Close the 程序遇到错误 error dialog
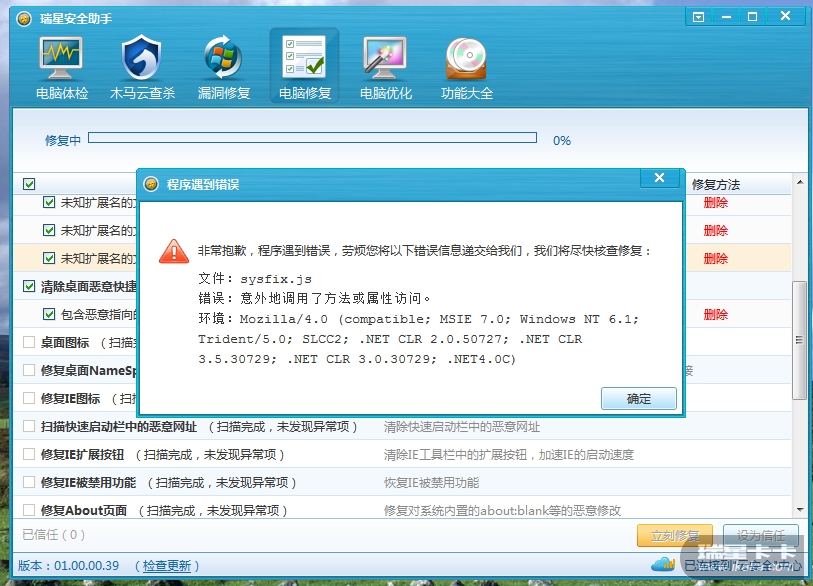Screen dimensions: 813x586 tap(660, 178)
